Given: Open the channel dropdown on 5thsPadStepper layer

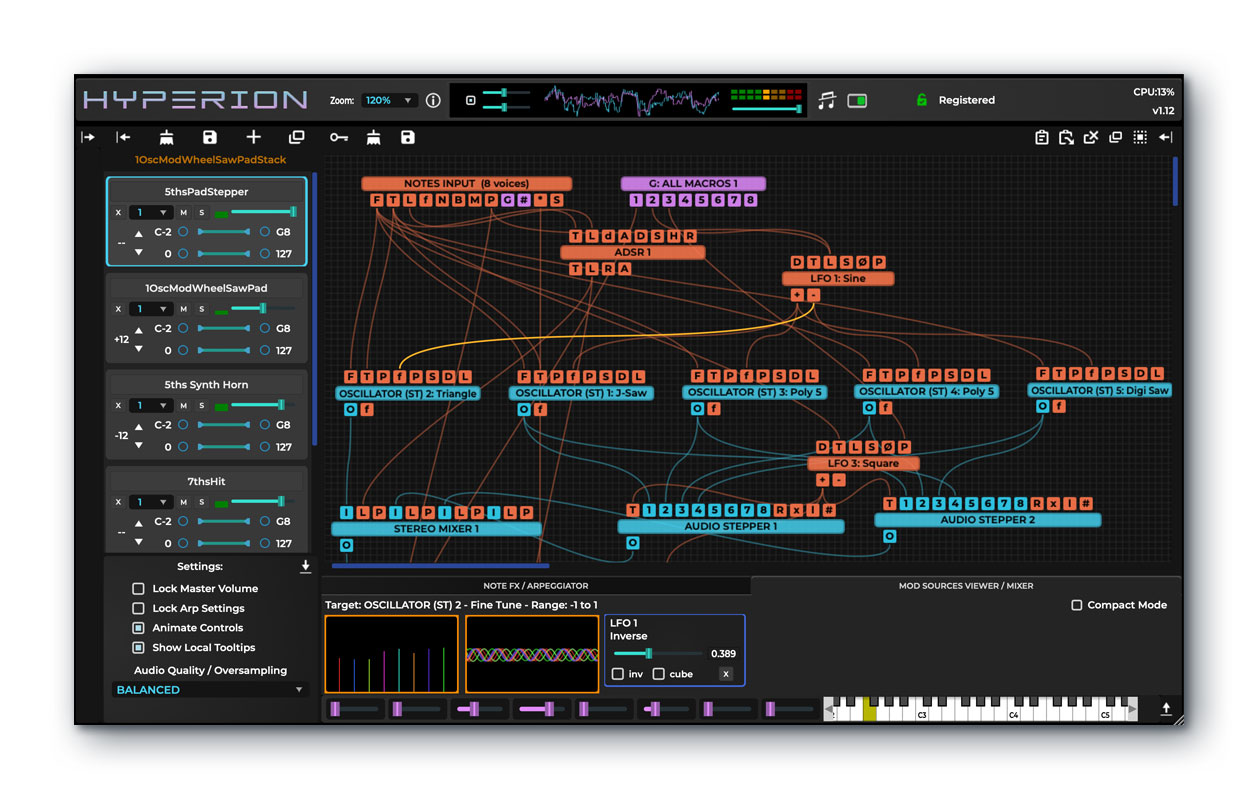Looking at the screenshot, I should 151,212.
